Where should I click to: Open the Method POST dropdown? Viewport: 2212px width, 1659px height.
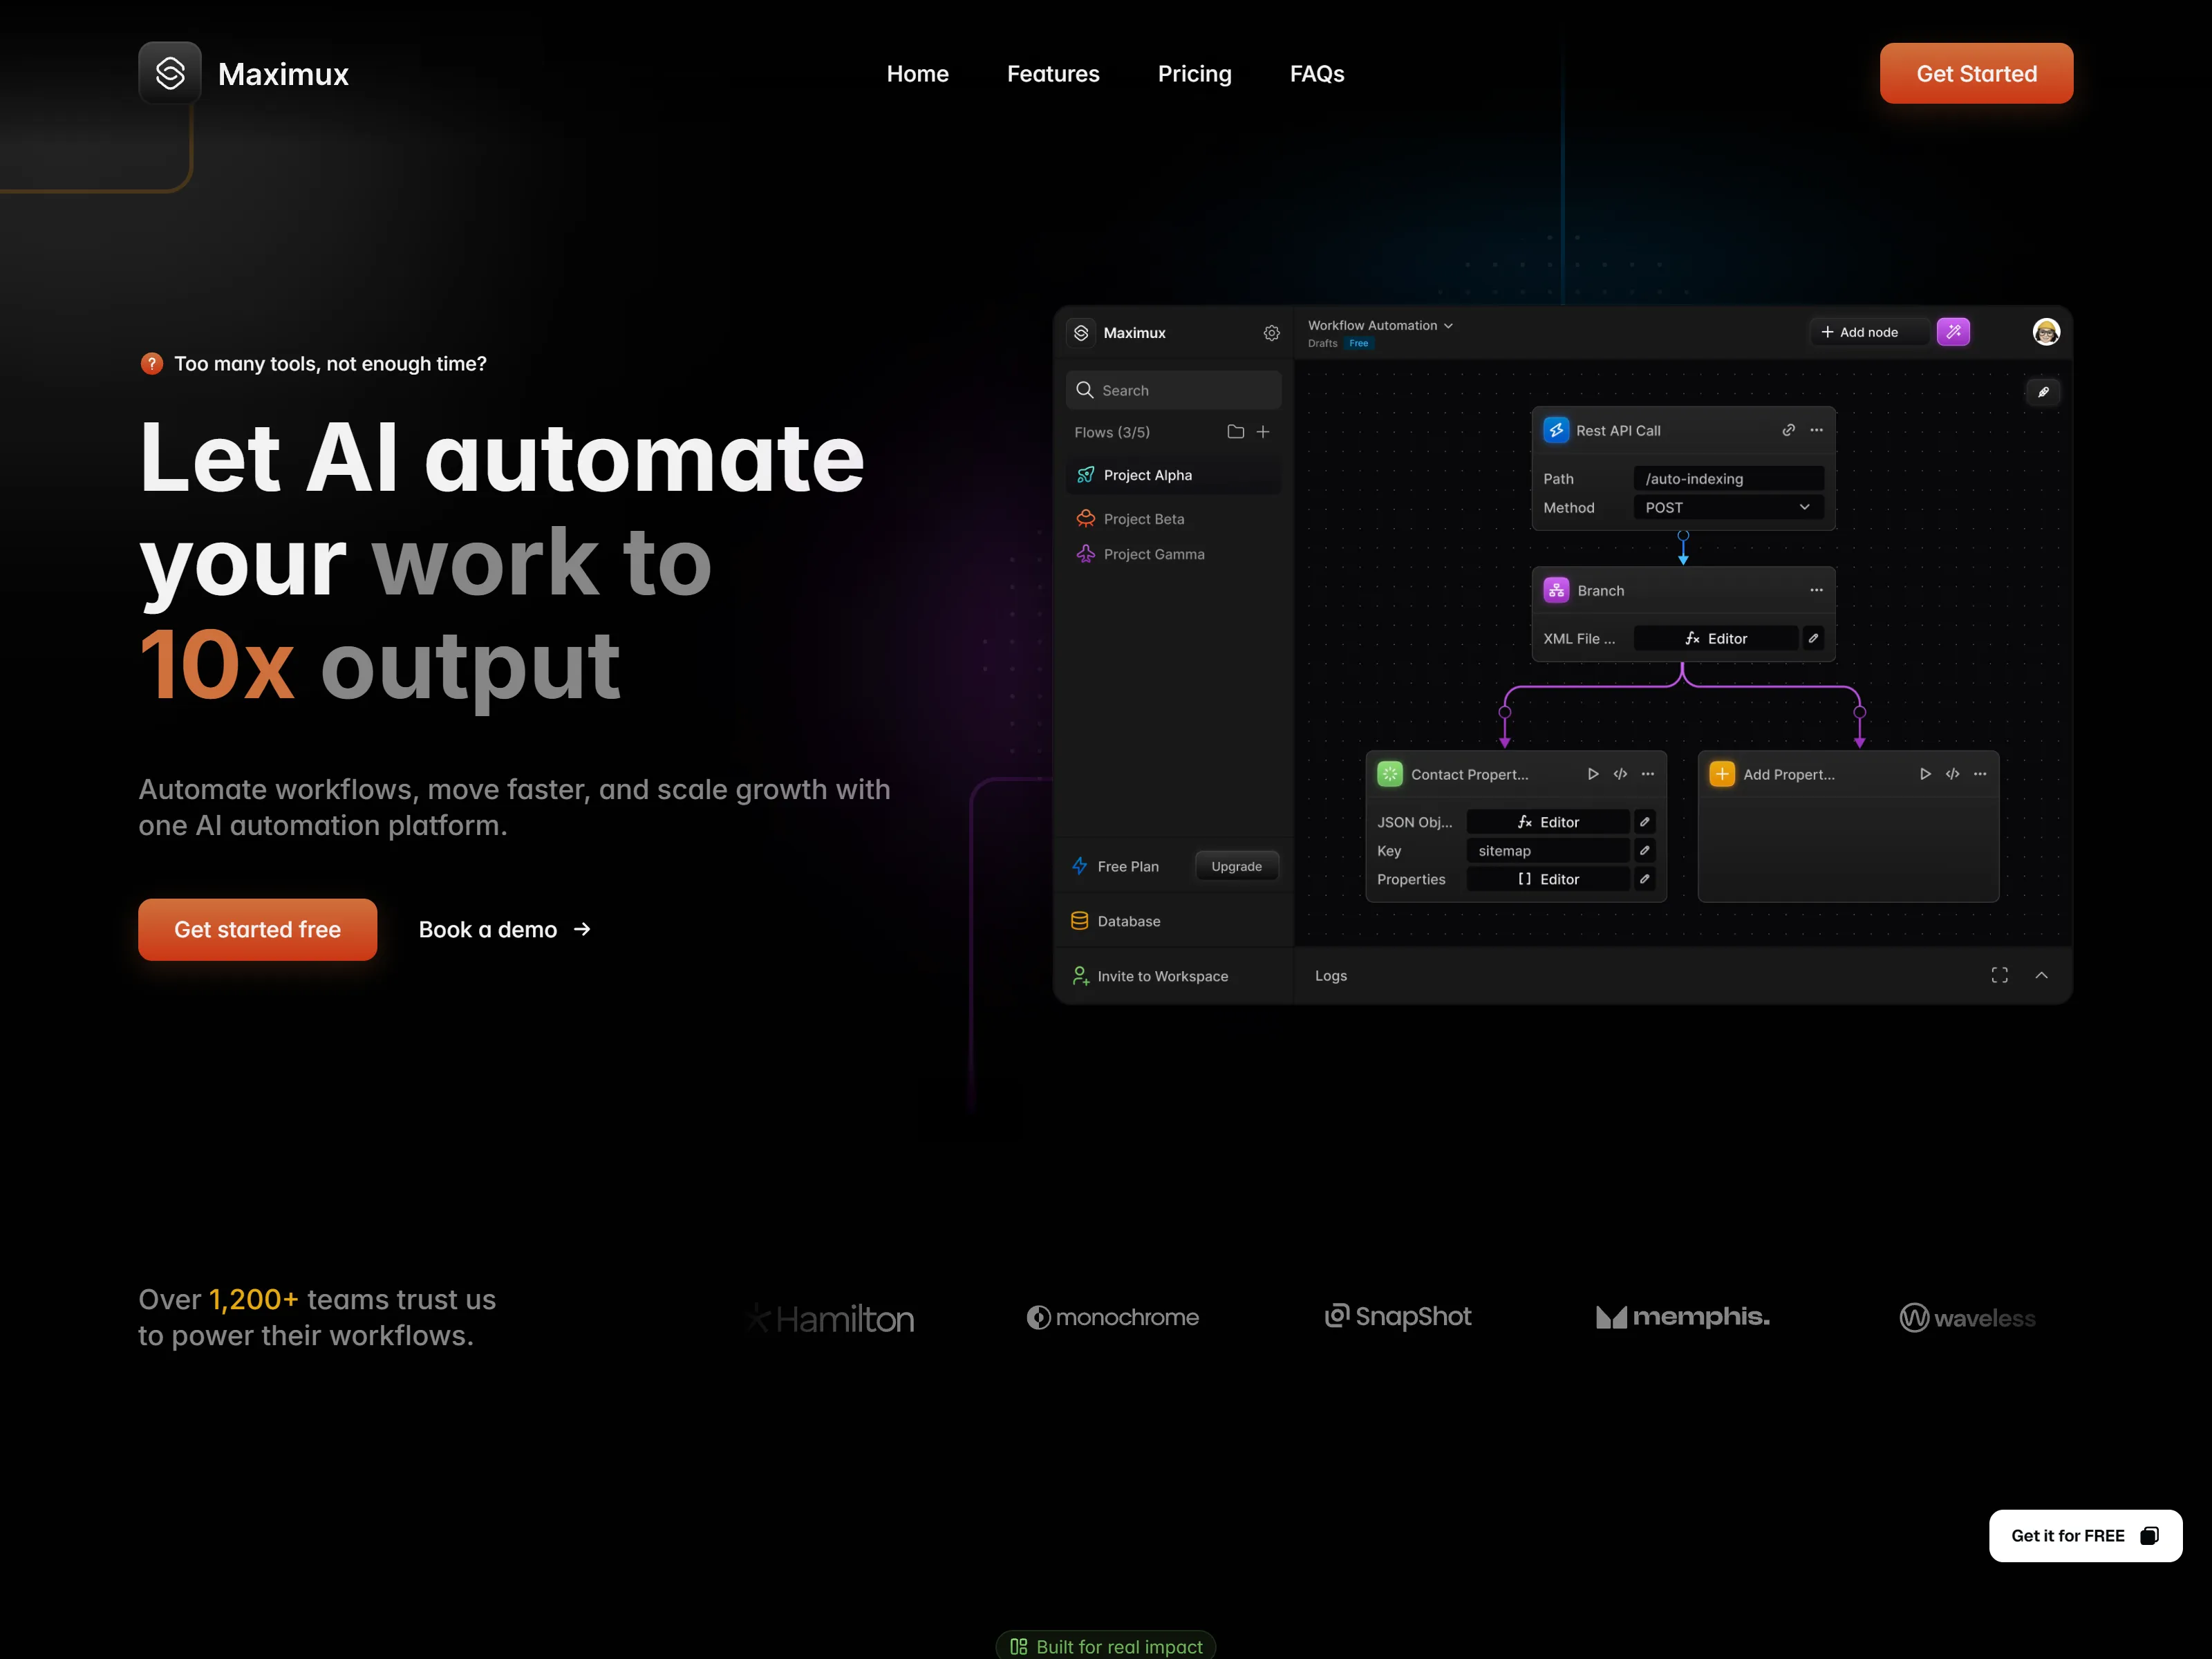tap(1729, 508)
